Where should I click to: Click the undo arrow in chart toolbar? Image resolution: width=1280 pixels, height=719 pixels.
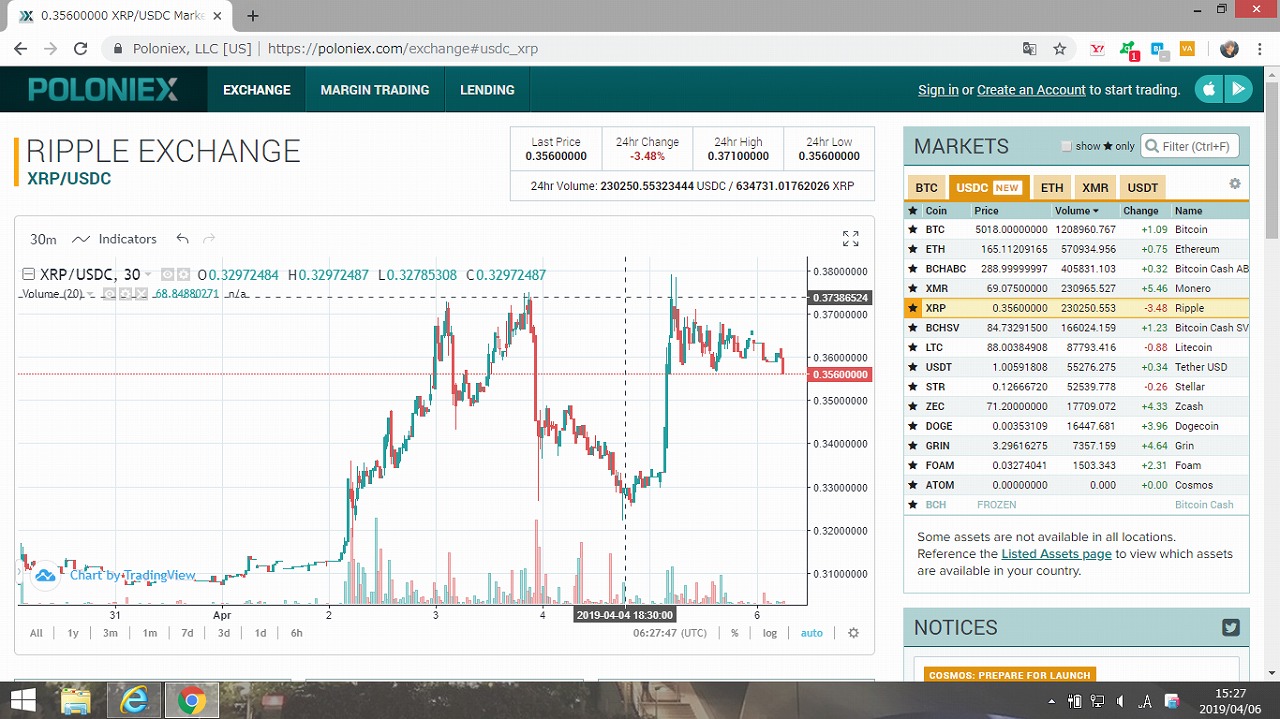(182, 239)
